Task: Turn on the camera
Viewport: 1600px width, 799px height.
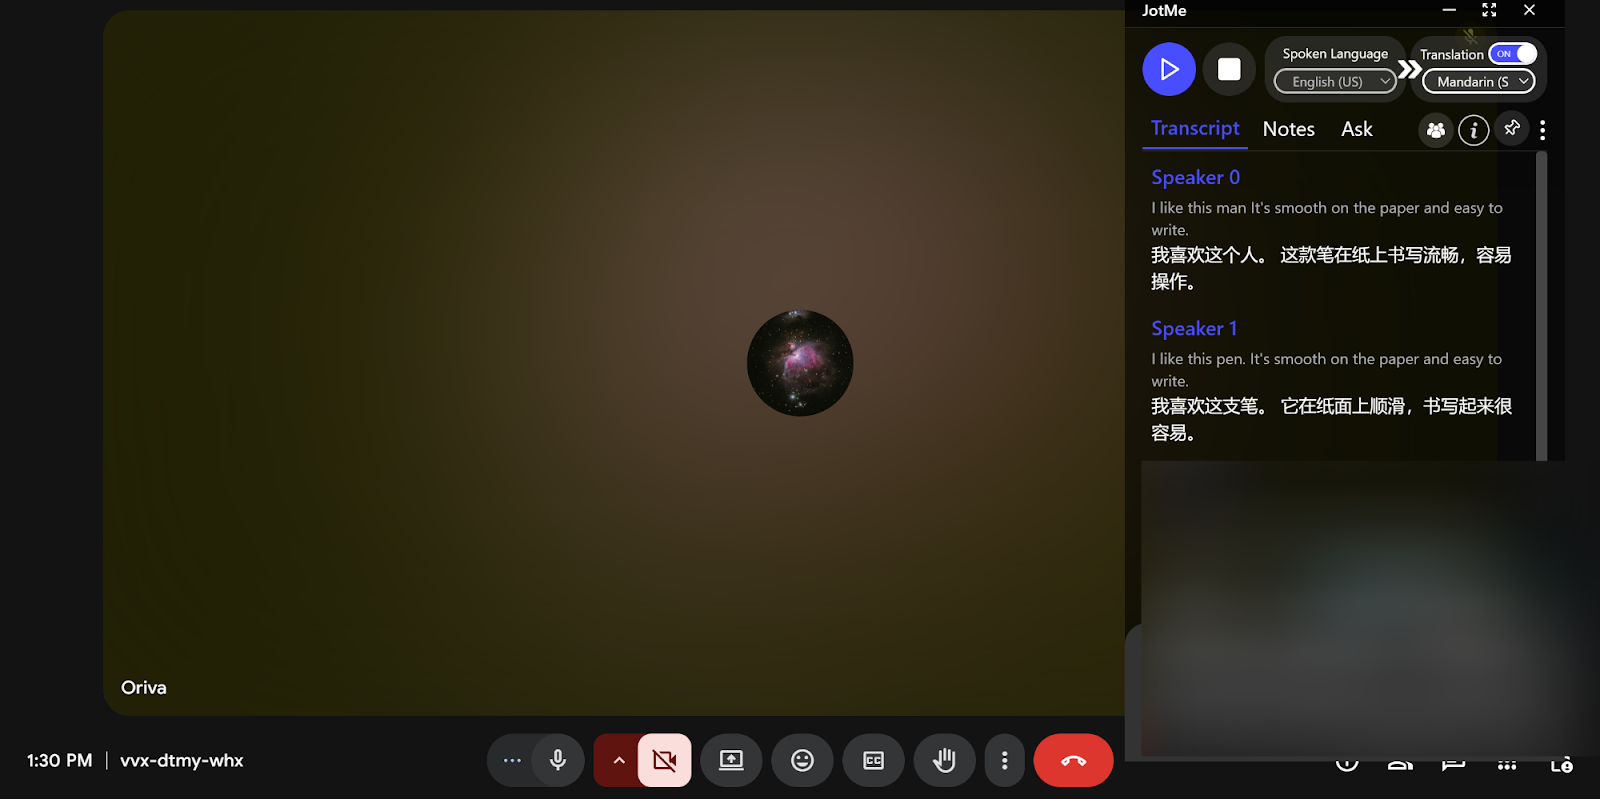Action: click(664, 760)
